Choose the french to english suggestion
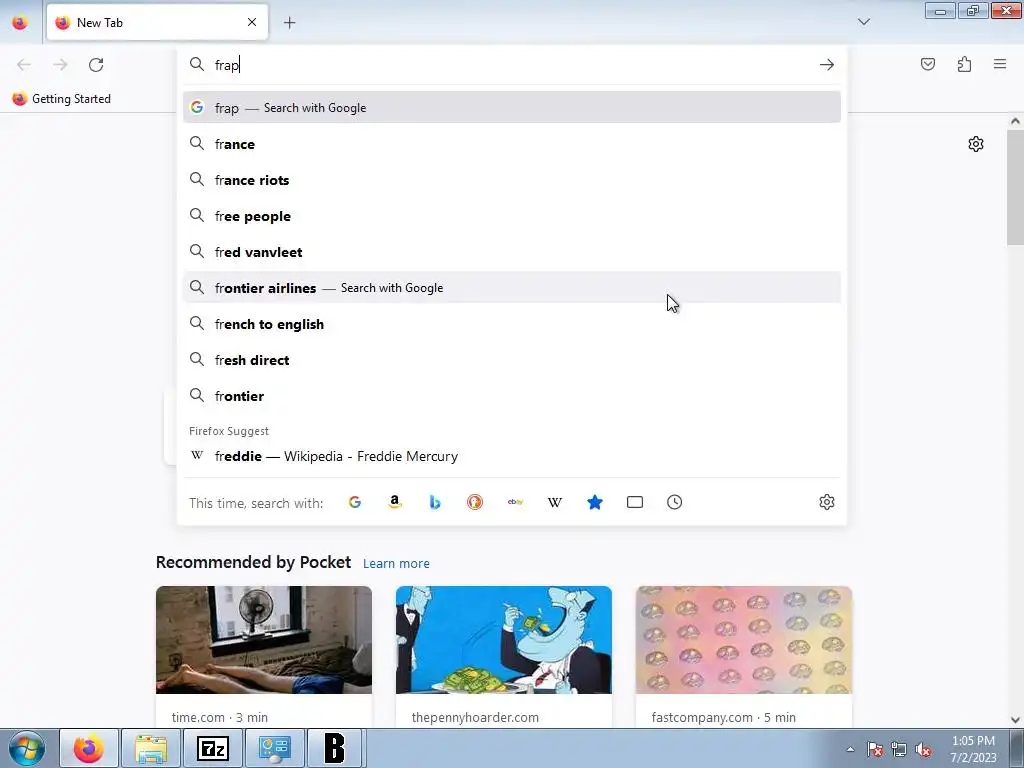 pos(512,324)
